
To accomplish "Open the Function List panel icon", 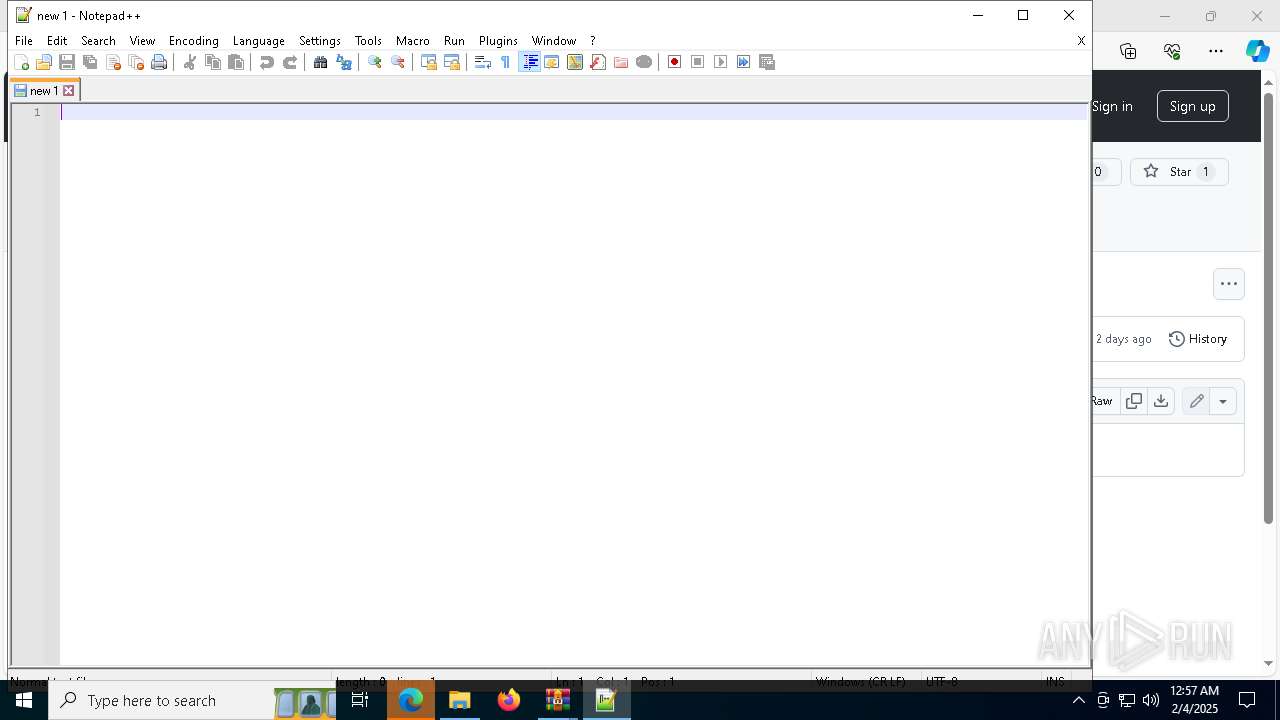I will point(598,62).
